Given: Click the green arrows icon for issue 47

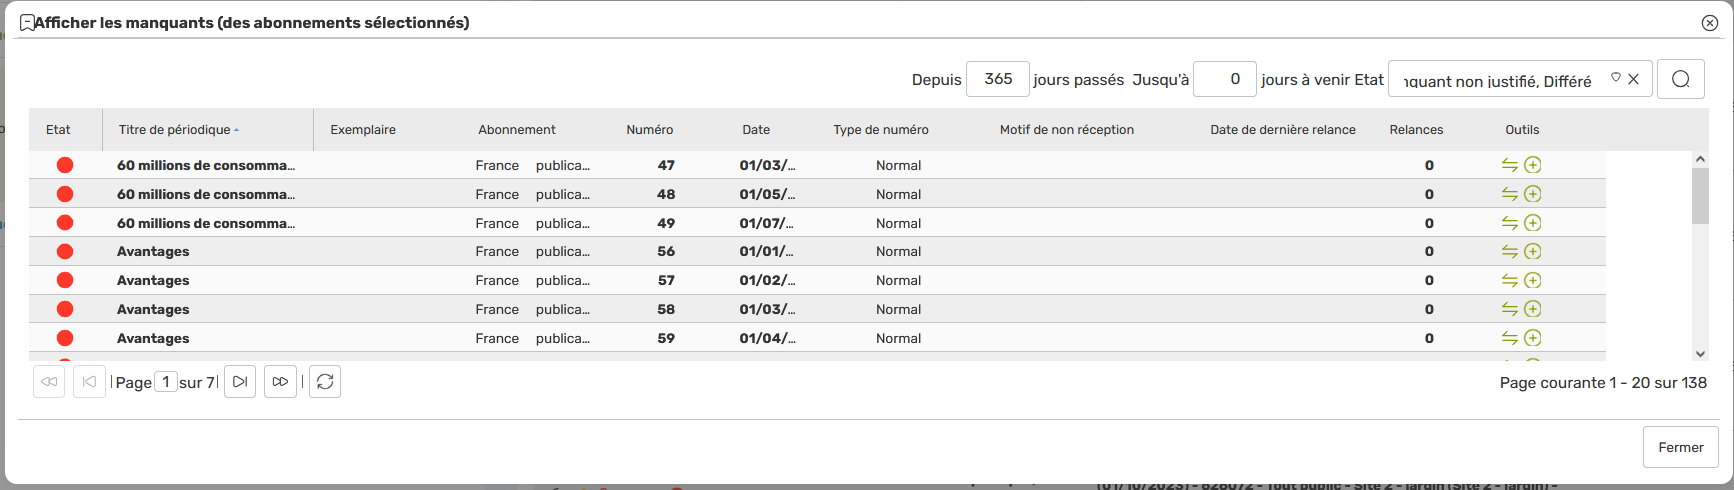Looking at the screenshot, I should [x=1510, y=165].
